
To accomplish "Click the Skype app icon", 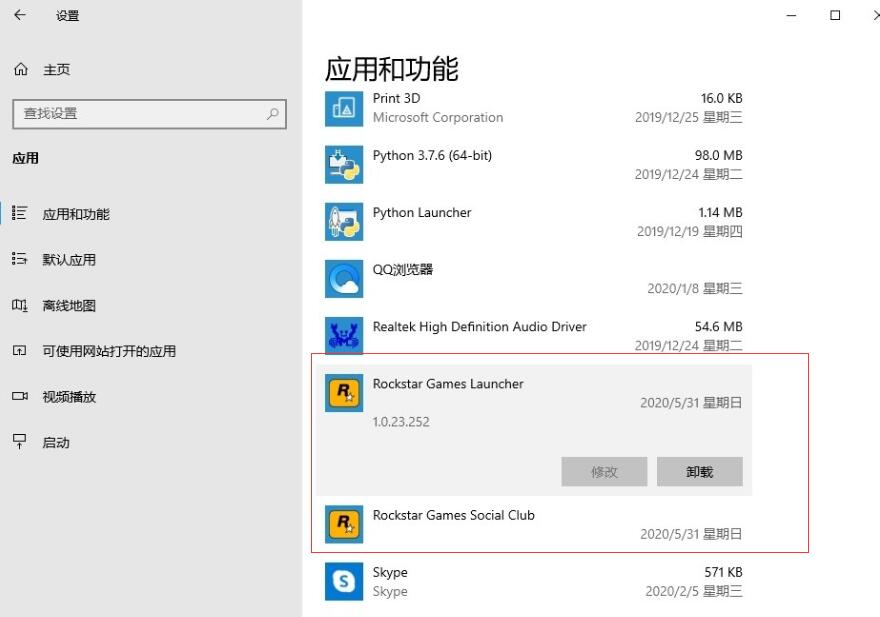I will pos(344,582).
